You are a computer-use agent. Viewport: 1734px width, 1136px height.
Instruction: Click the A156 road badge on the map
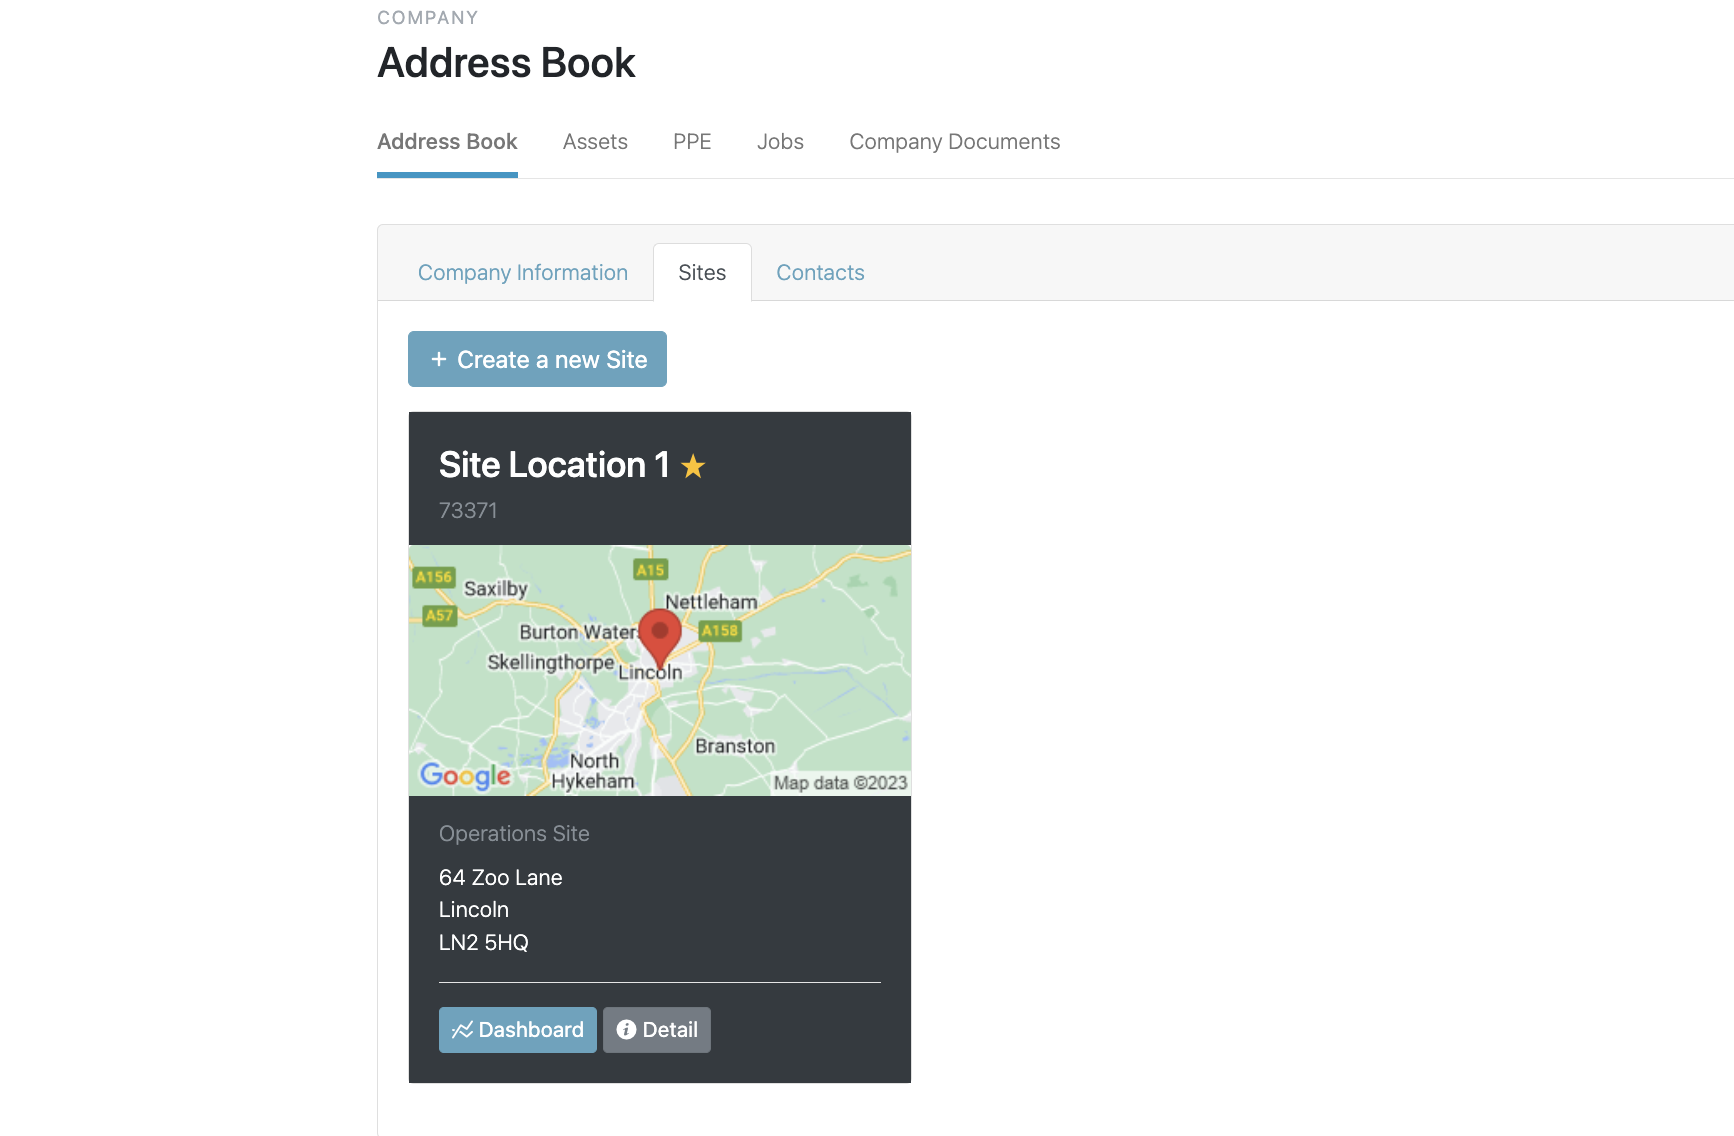pos(434,577)
